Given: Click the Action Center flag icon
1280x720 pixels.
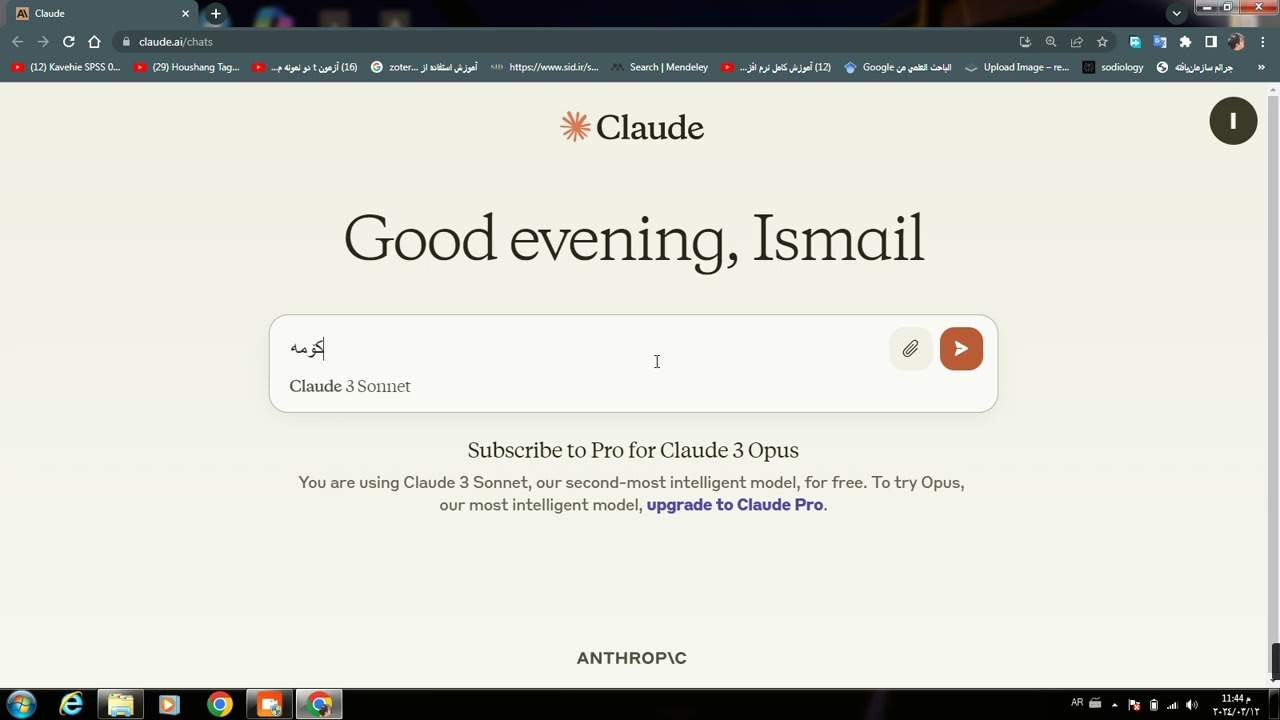Looking at the screenshot, I should 1134,705.
